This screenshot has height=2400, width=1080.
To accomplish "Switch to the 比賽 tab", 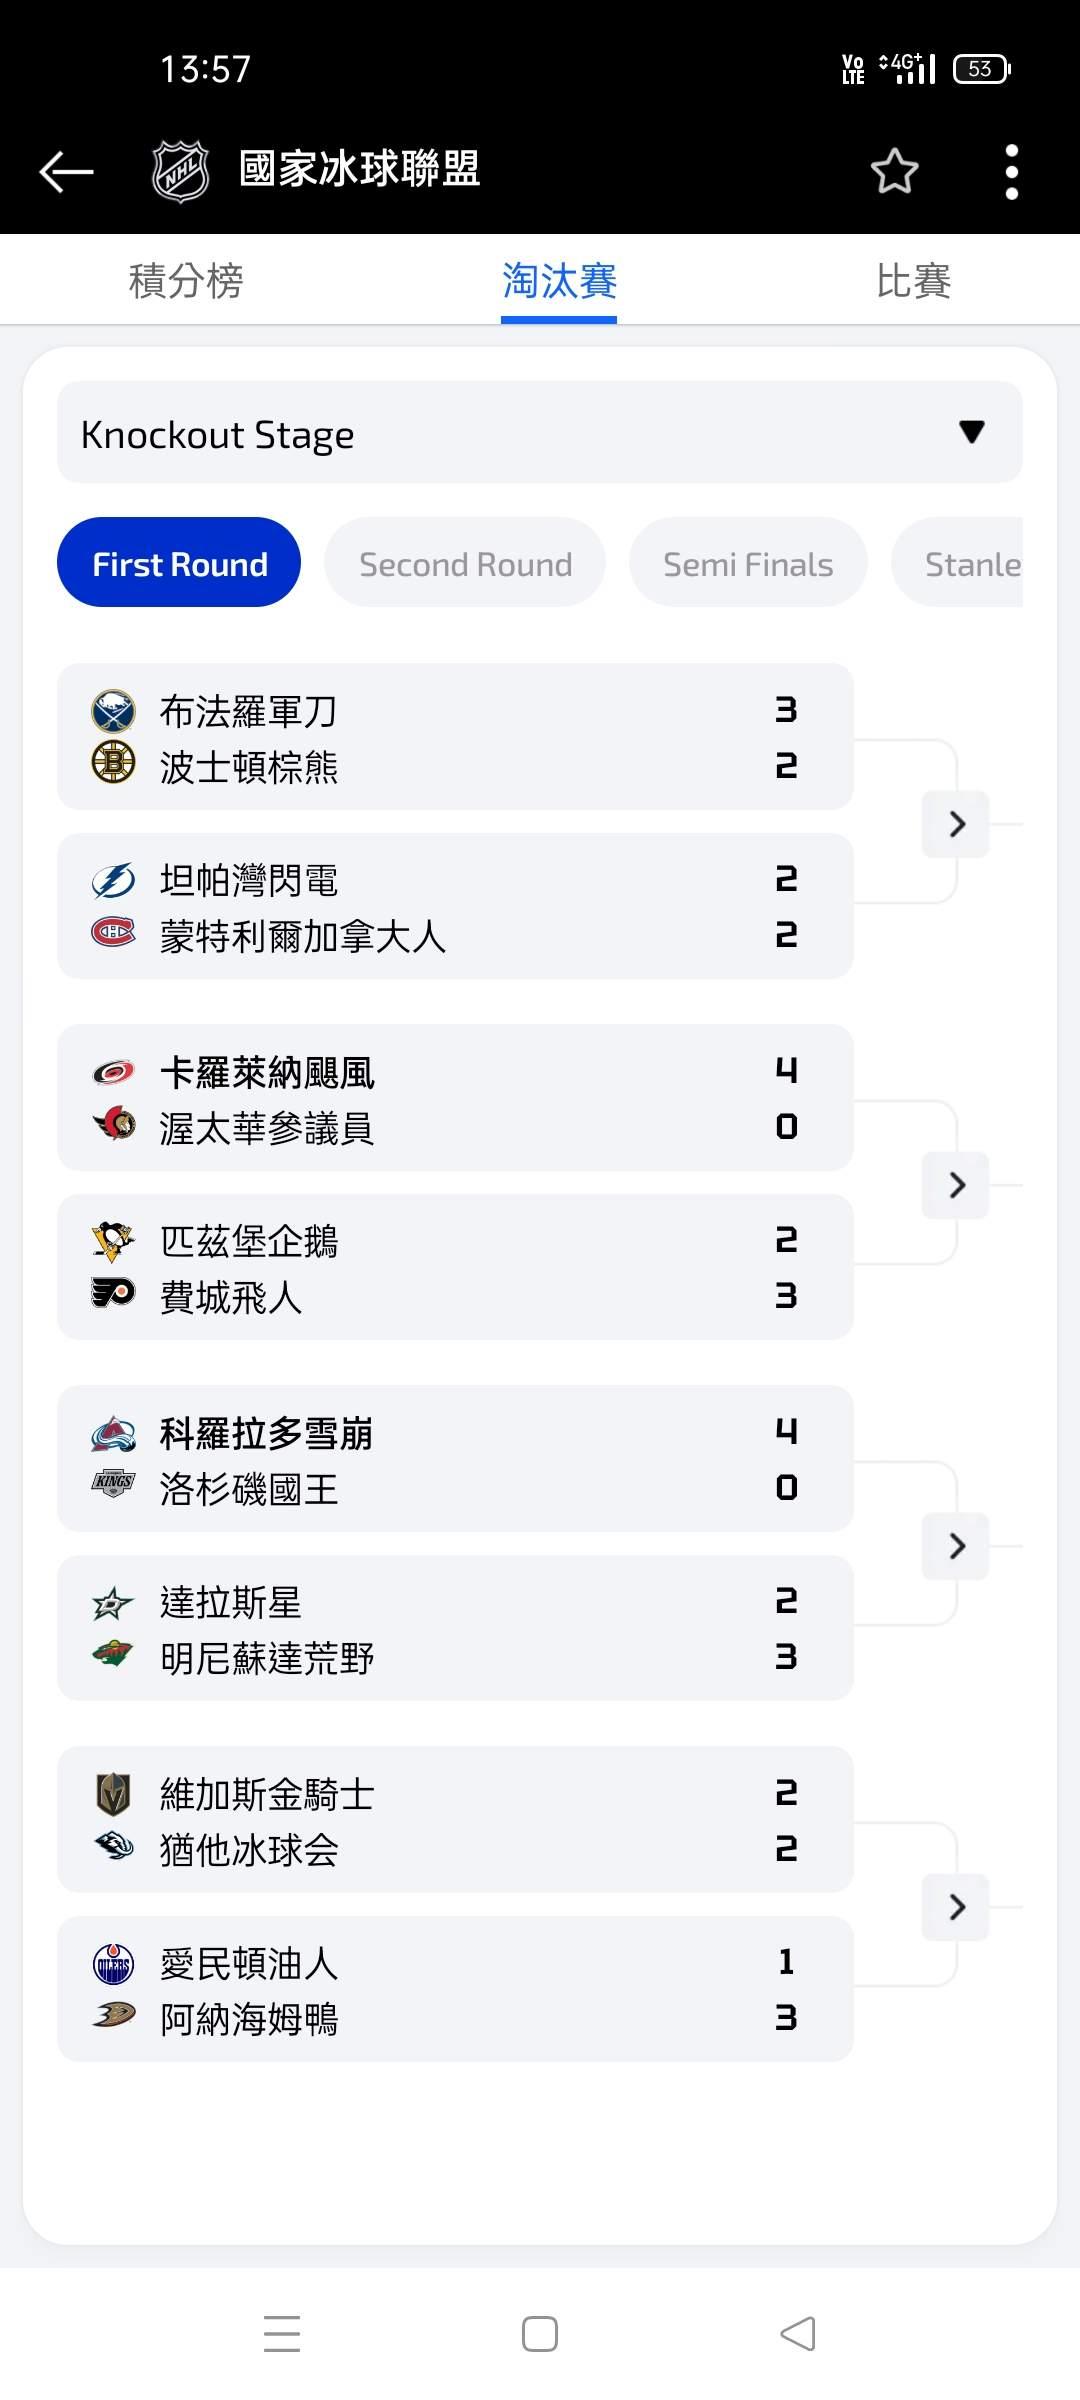I will [913, 281].
